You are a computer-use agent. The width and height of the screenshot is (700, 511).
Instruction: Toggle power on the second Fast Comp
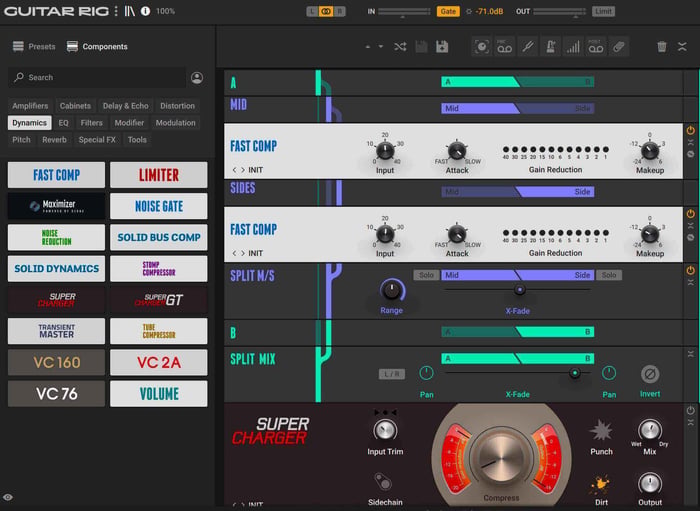tap(691, 213)
